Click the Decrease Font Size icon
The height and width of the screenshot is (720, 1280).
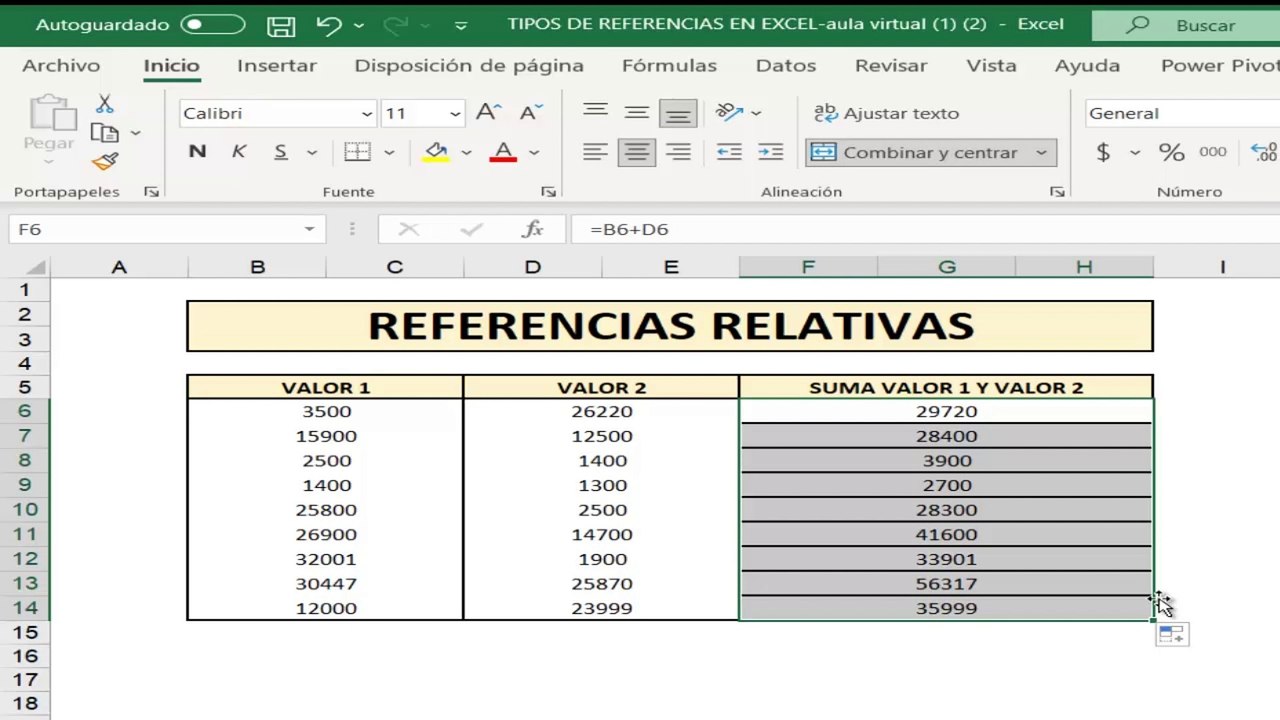coord(531,112)
